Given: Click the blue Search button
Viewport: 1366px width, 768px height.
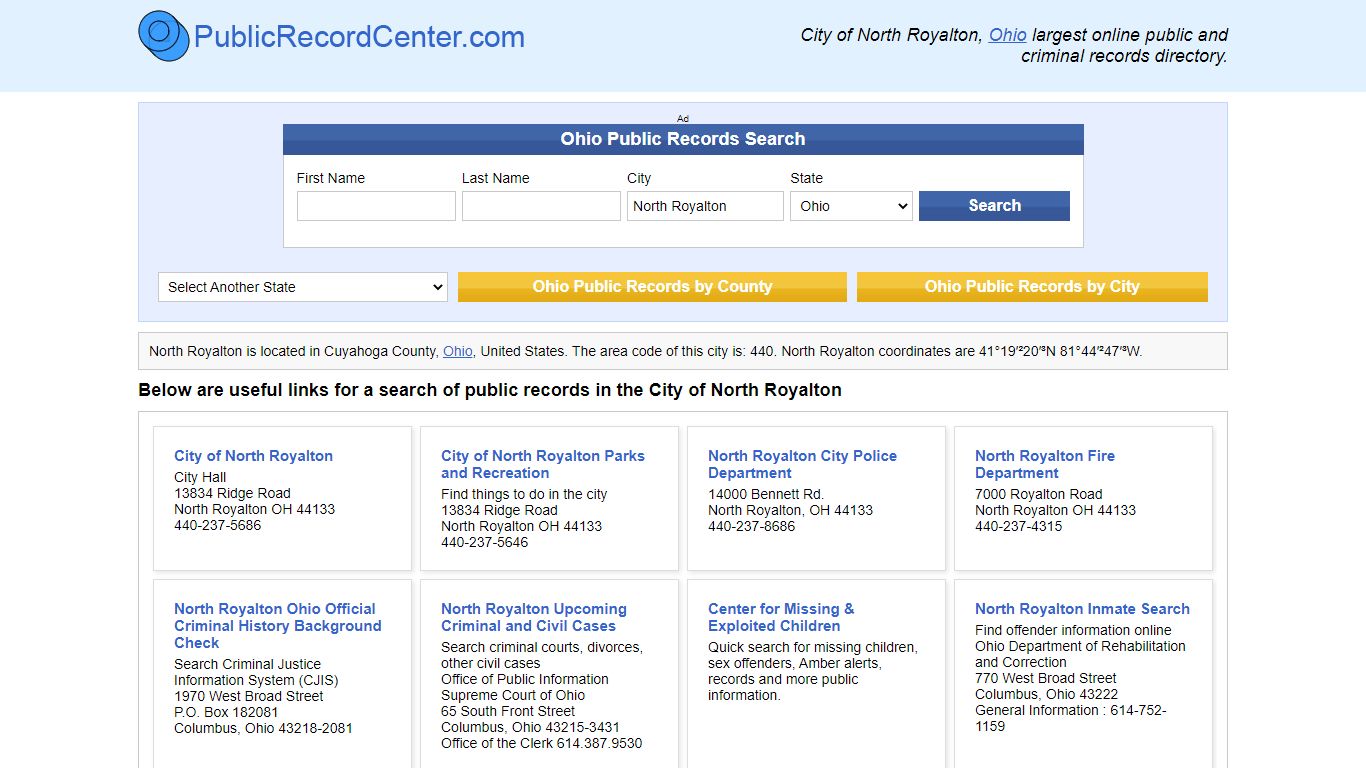Looking at the screenshot, I should 994,206.
